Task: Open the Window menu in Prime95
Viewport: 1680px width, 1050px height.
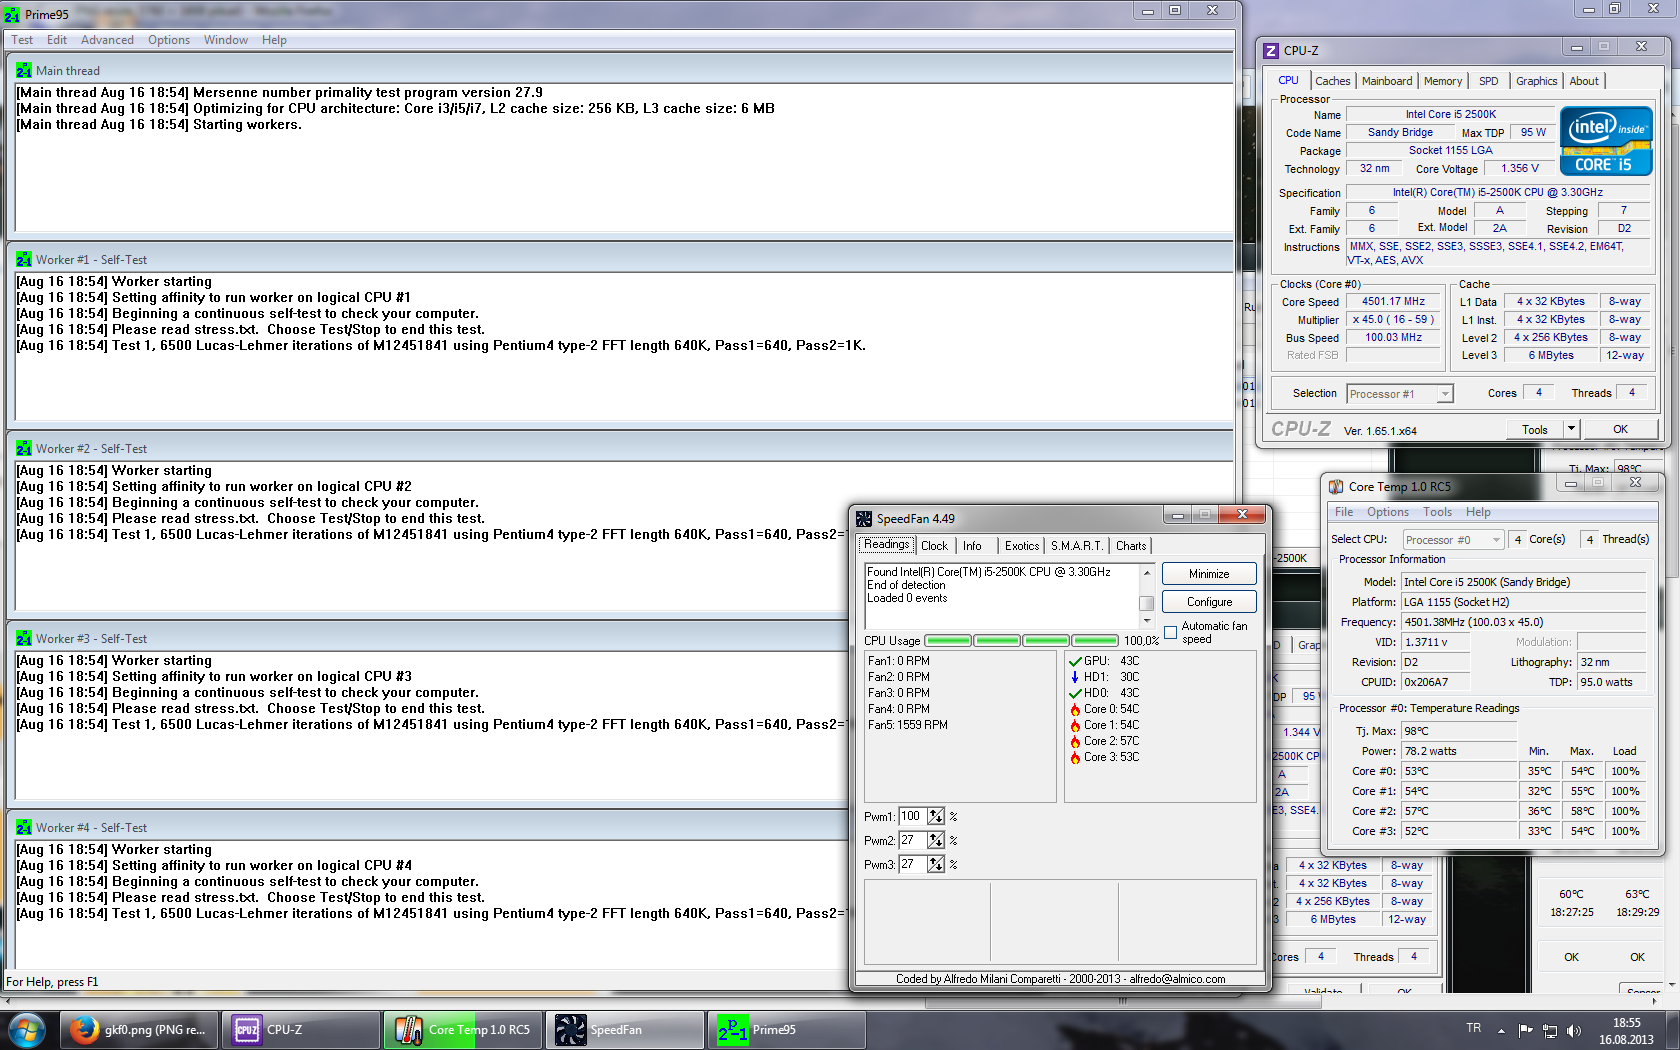Action: tap(225, 40)
